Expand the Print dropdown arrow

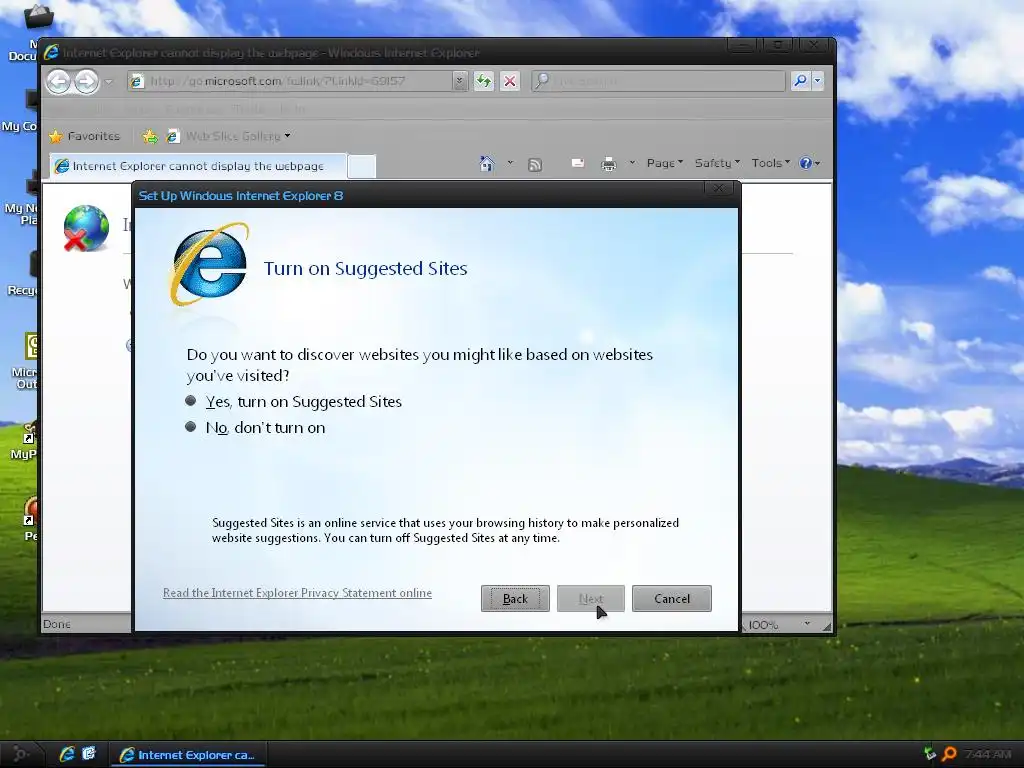[632, 163]
